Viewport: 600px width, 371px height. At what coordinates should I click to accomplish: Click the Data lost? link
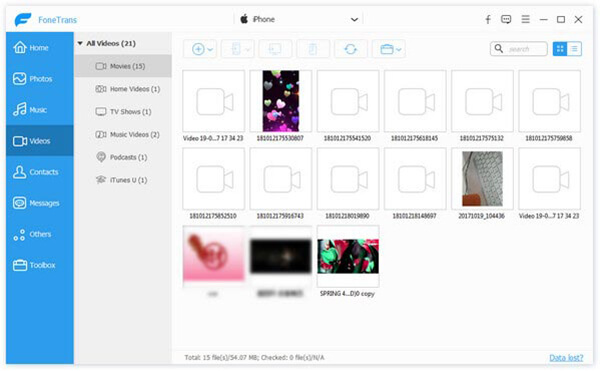[566, 358]
